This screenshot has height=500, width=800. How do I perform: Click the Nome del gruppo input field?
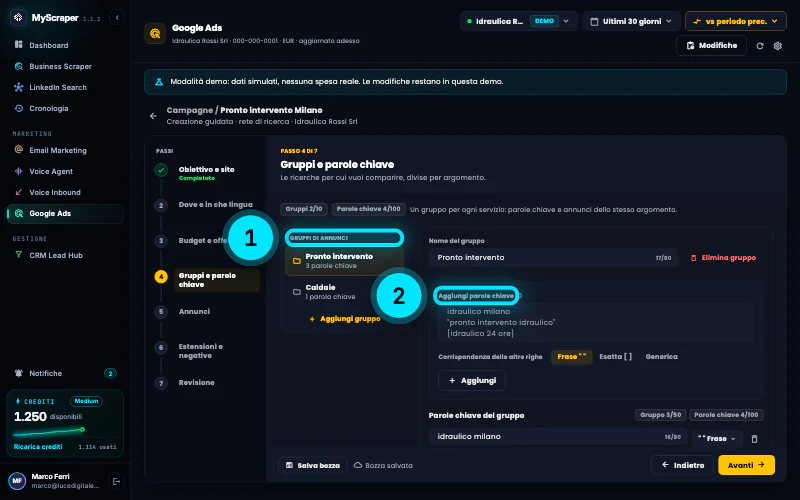tap(553, 258)
